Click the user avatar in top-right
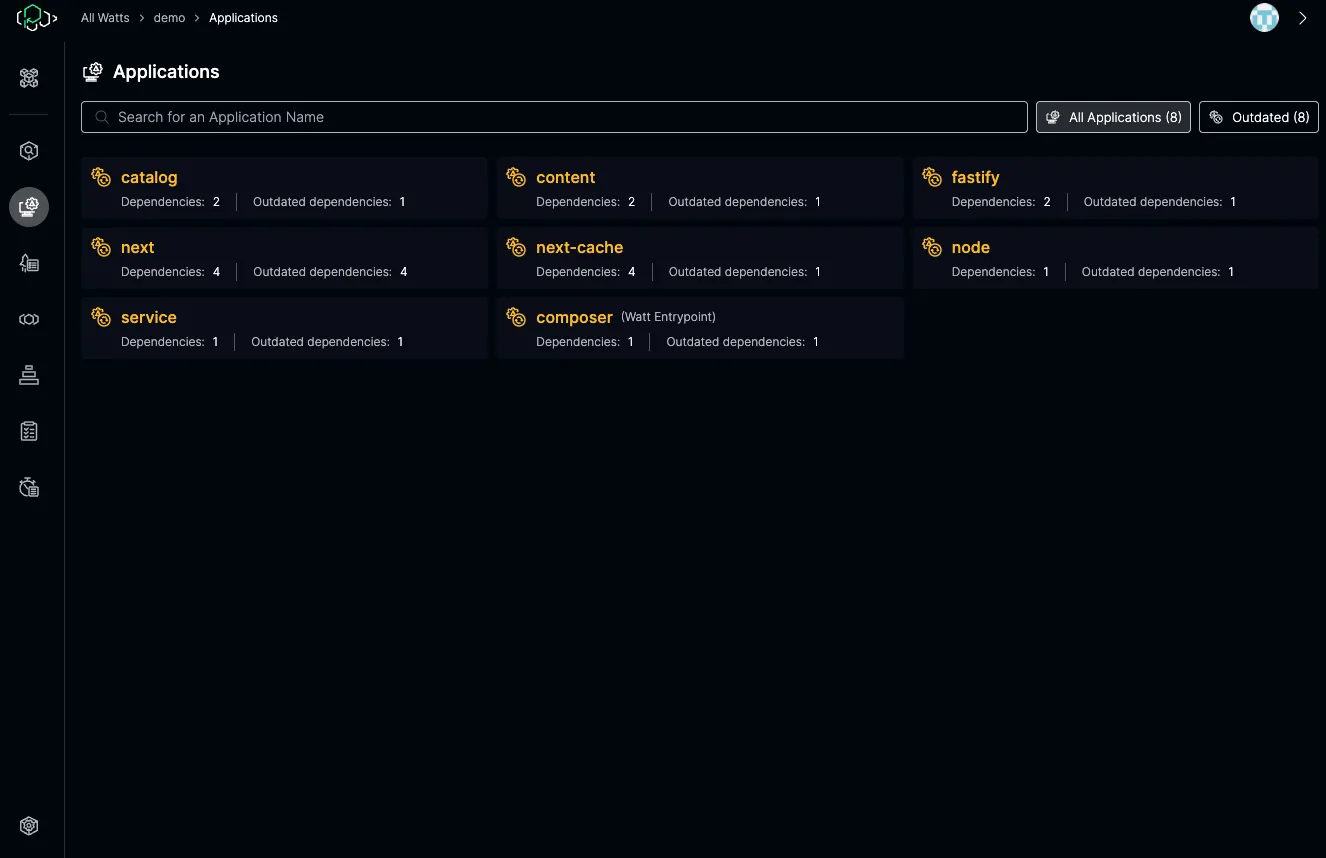The height and width of the screenshot is (858, 1326). click(1264, 18)
